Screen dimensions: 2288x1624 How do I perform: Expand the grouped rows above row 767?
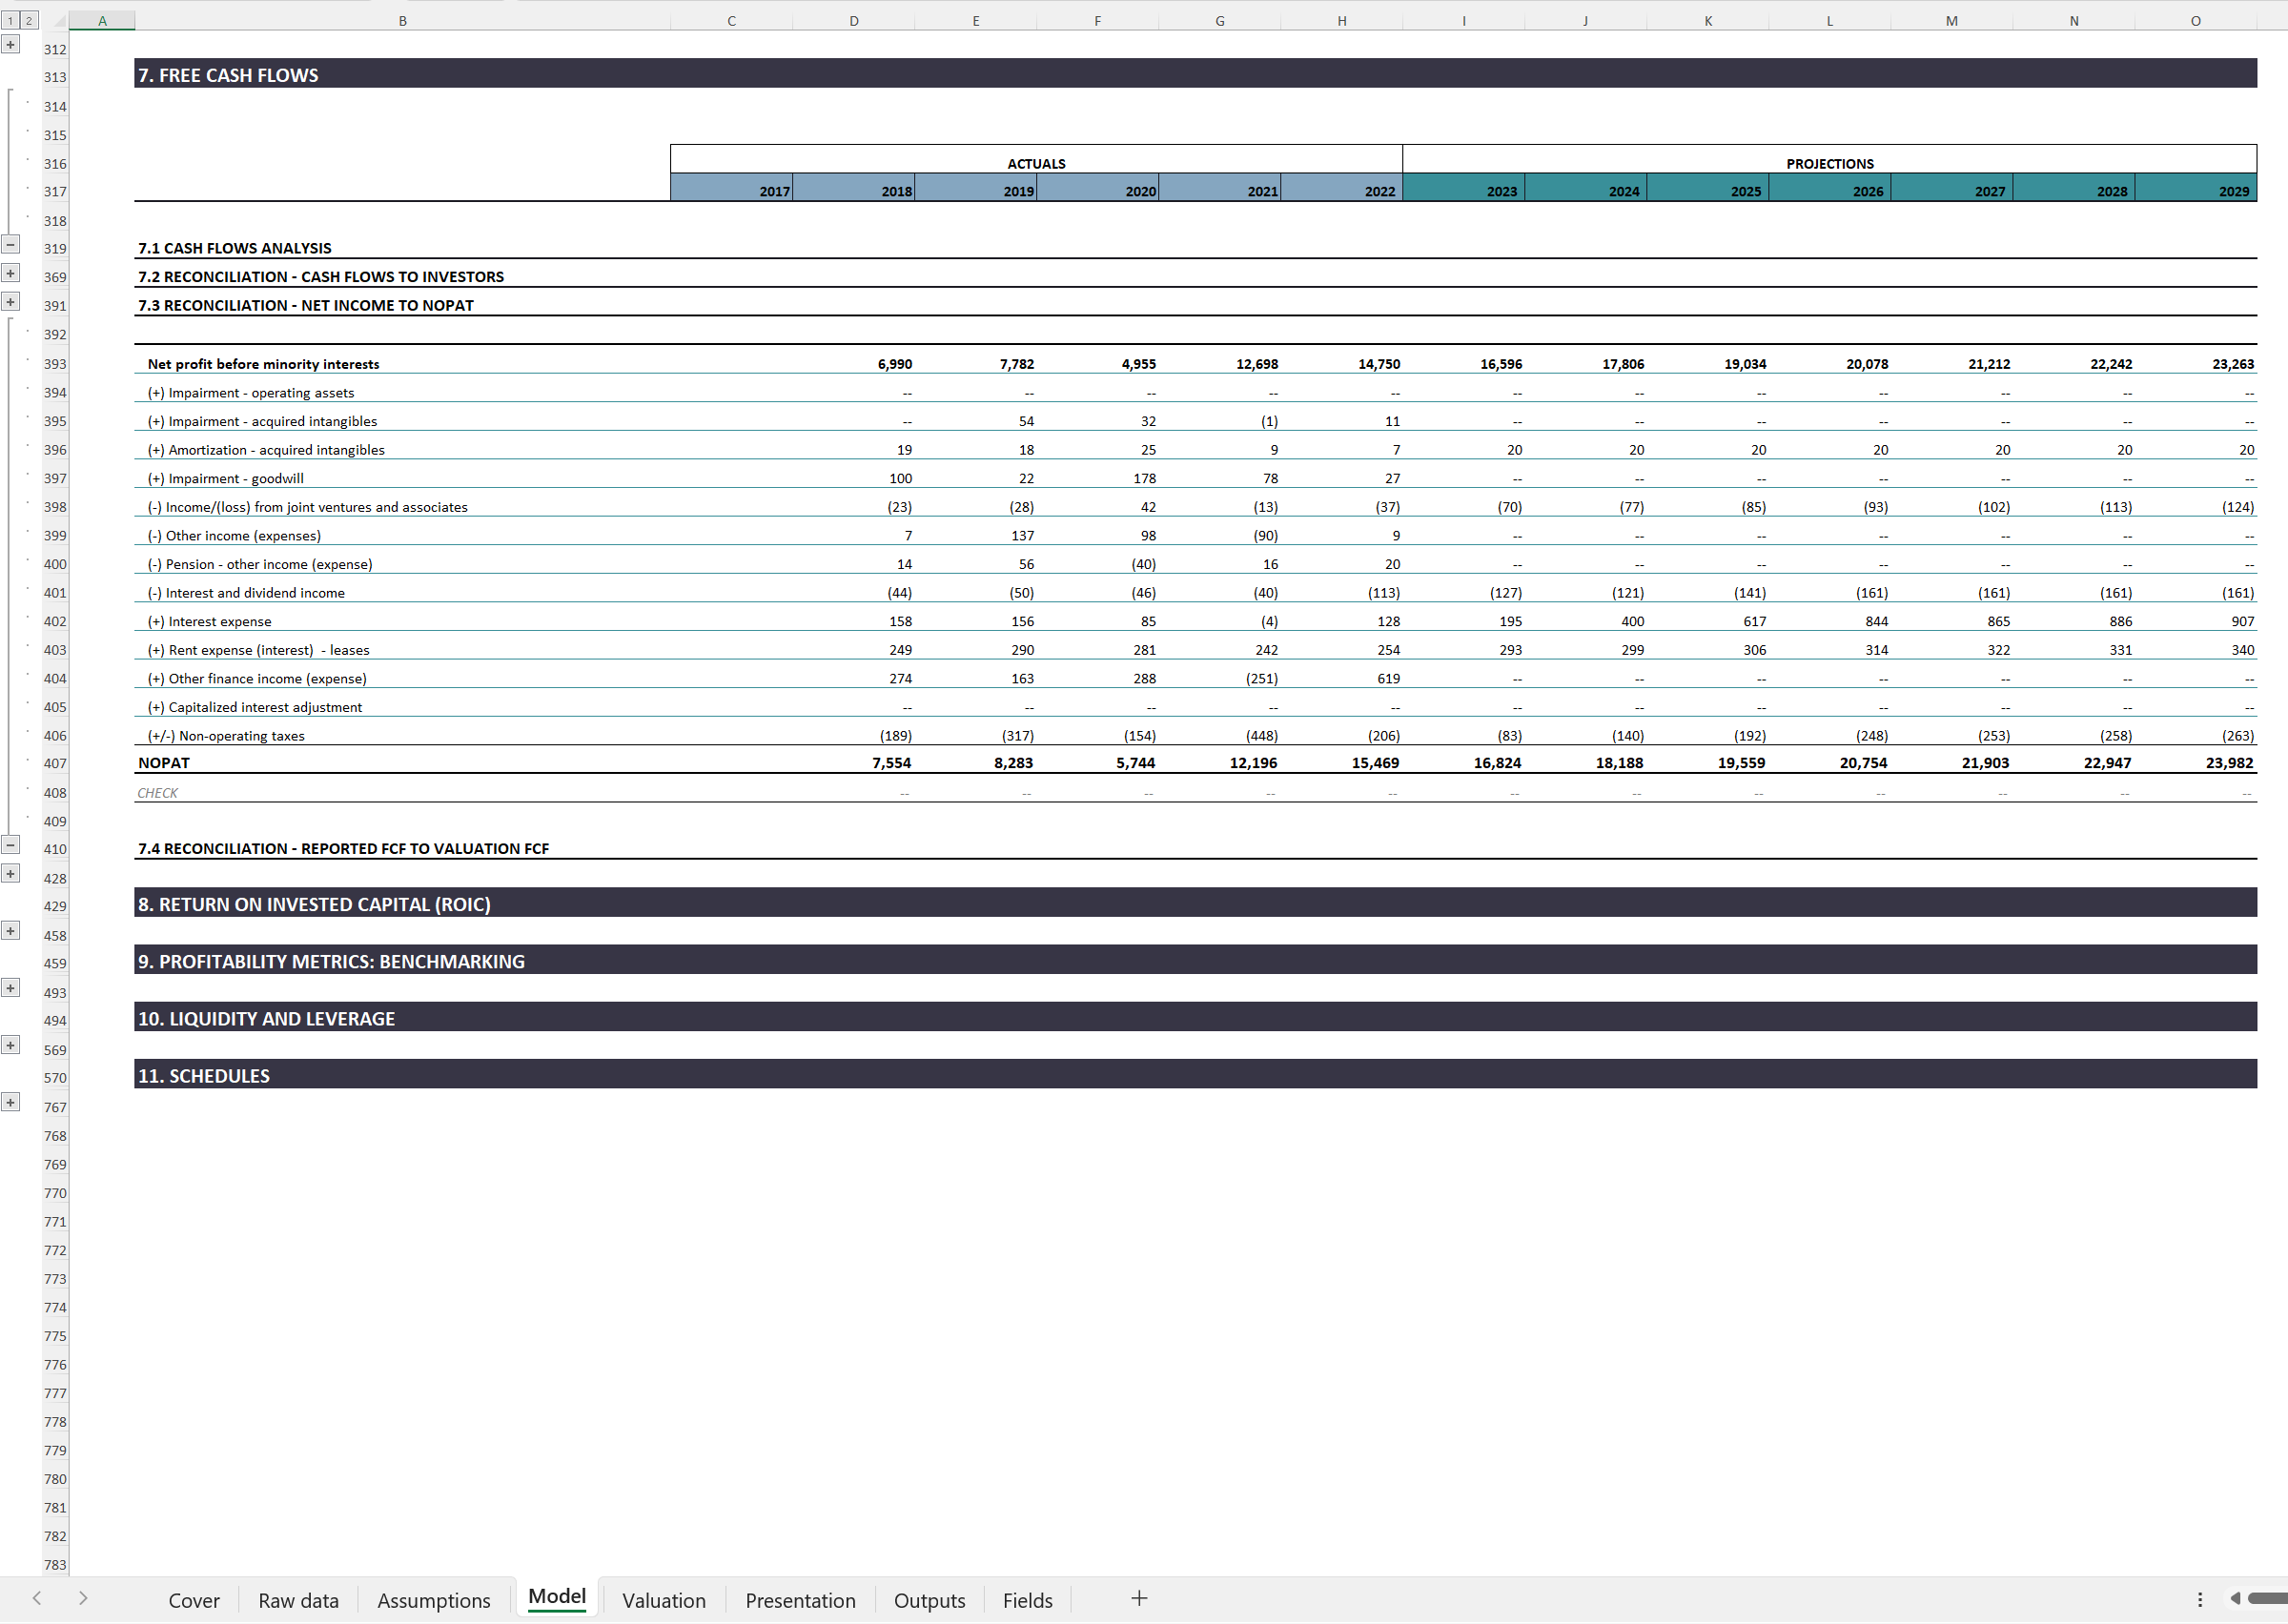[x=11, y=1101]
